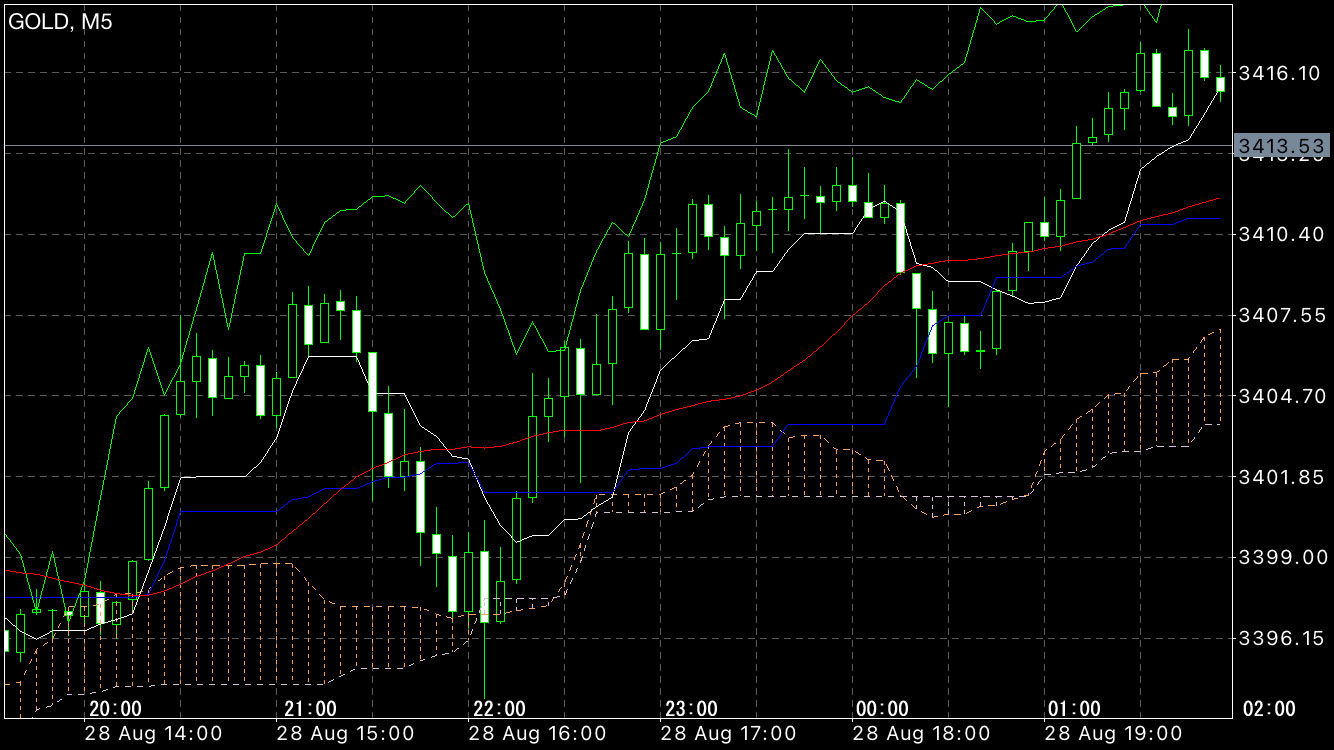Select the 28 Aug 15:00 date label

click(348, 734)
